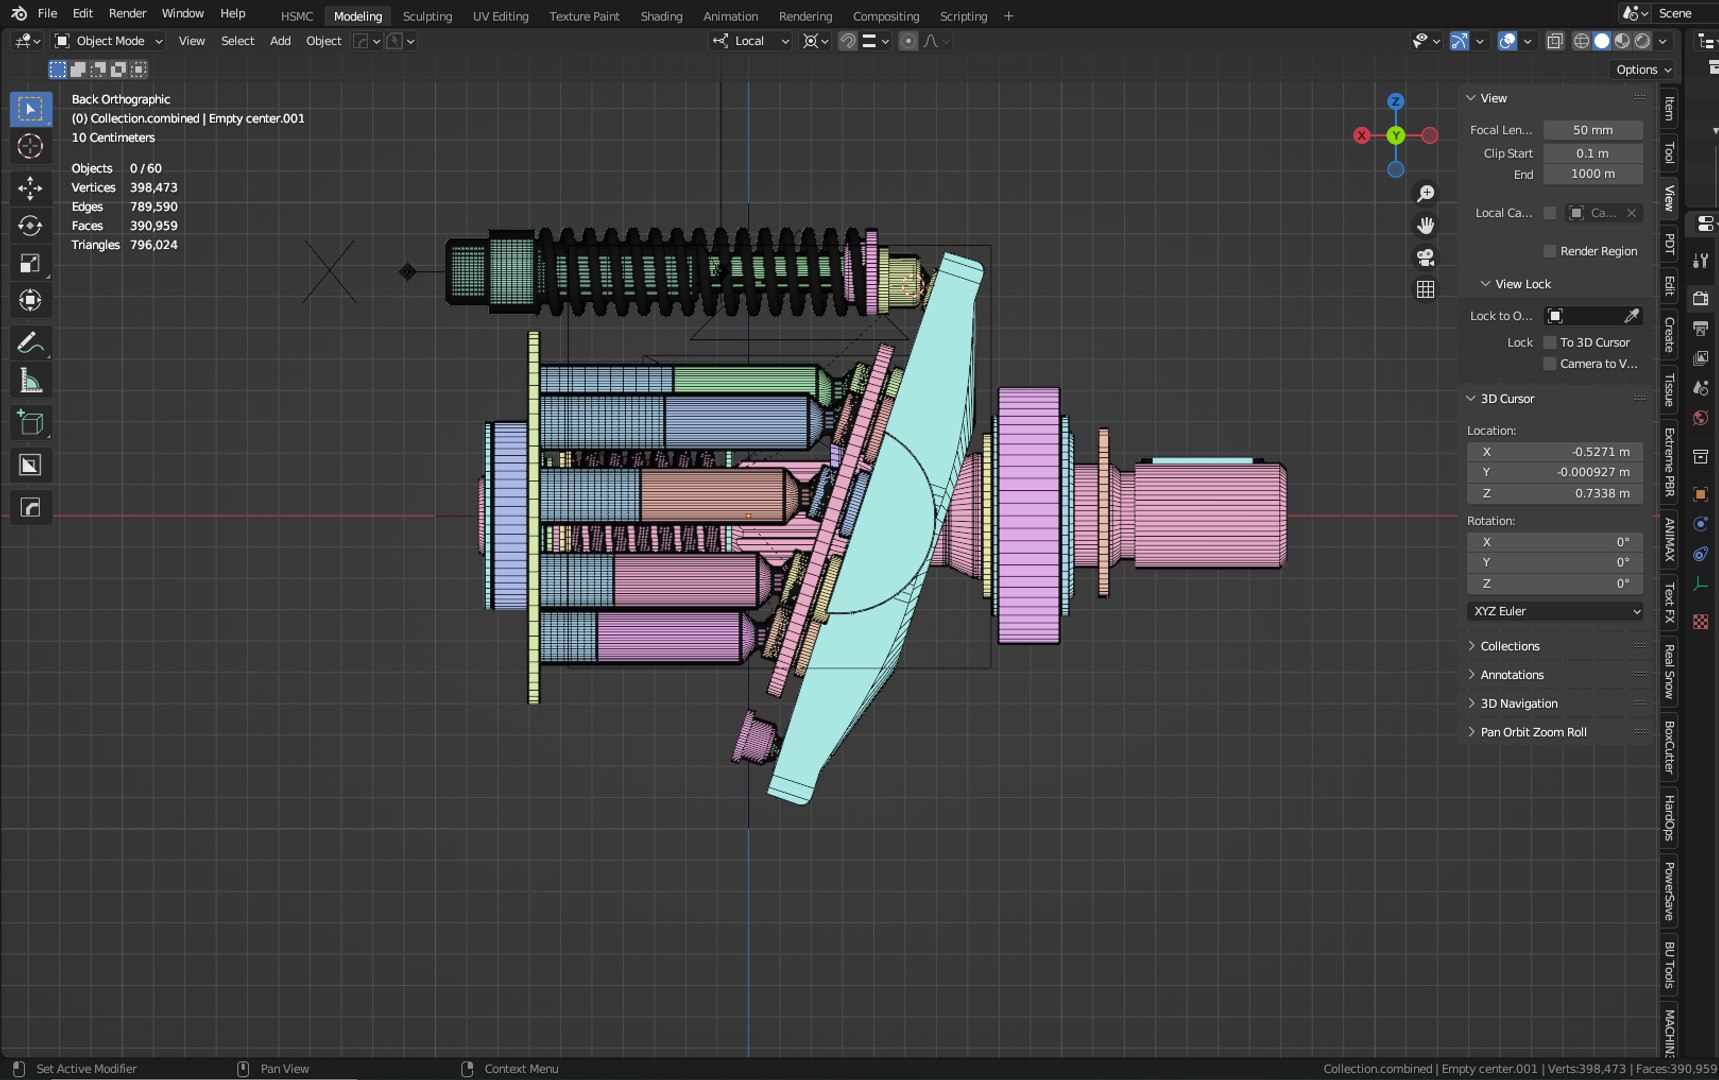Open the Local transform orientation dropdown

click(x=751, y=41)
